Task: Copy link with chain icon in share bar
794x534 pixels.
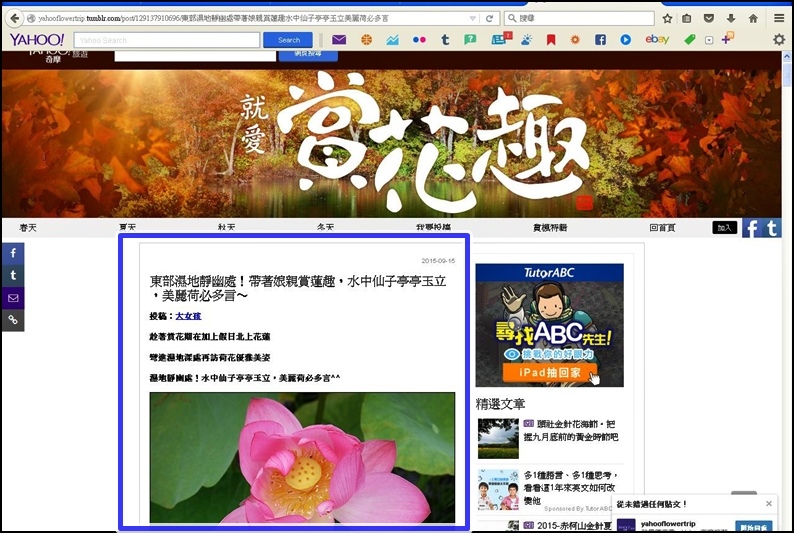Action: pyautogui.click(x=13, y=320)
